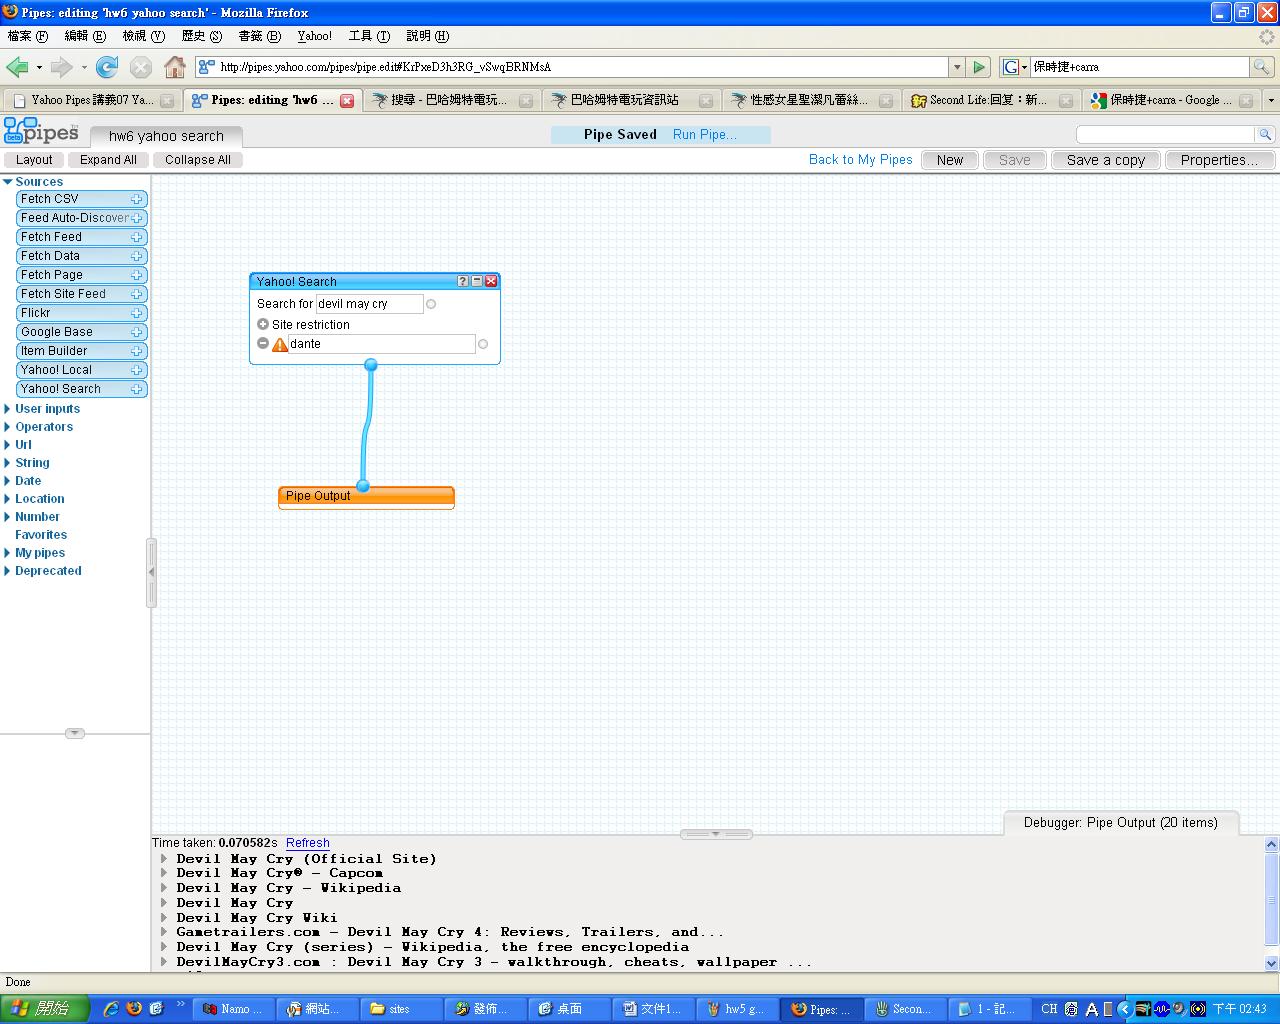The image size is (1280, 1024).
Task: Add Yahoo! Local module plus icon
Action: coord(136,370)
